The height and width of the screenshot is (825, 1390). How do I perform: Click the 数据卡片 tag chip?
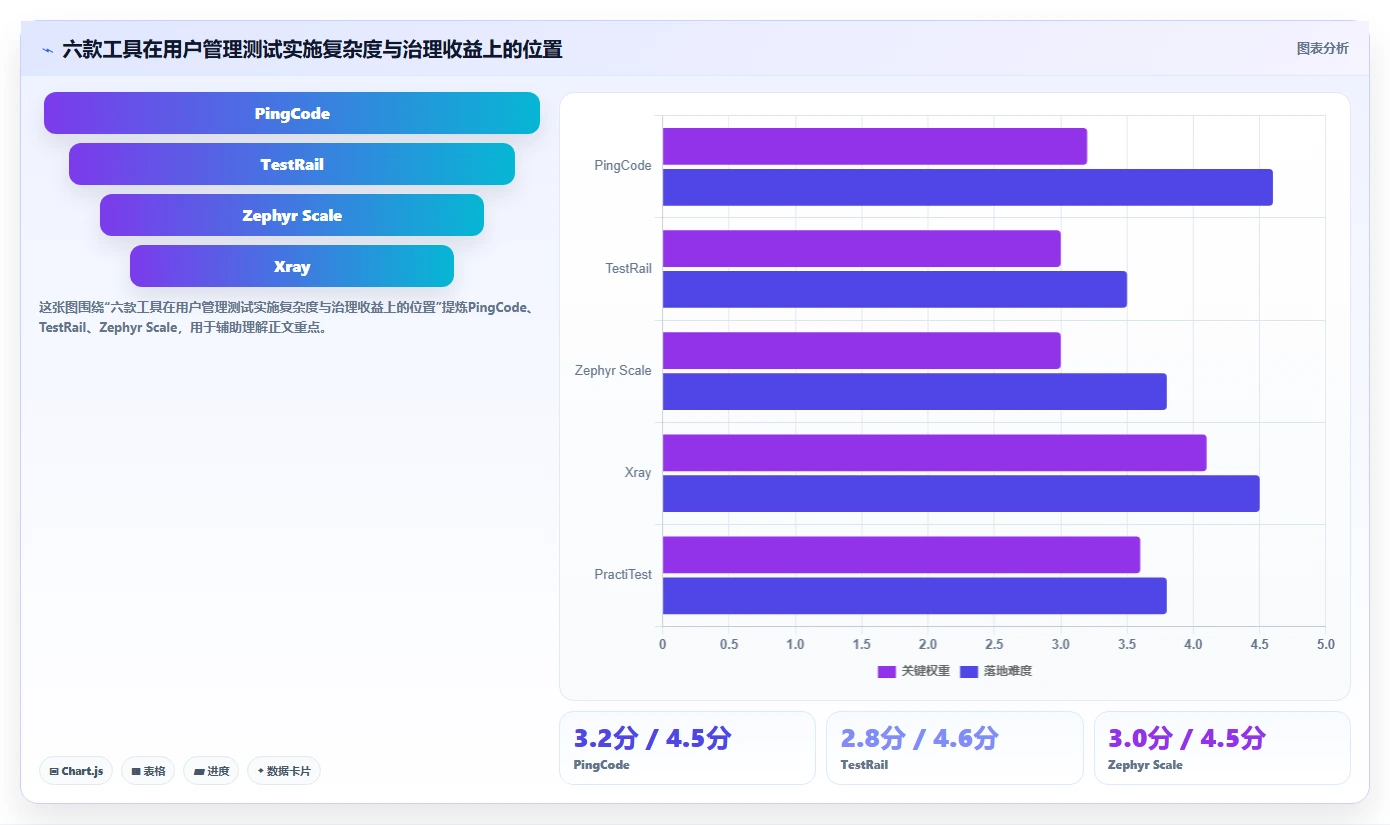click(x=284, y=771)
